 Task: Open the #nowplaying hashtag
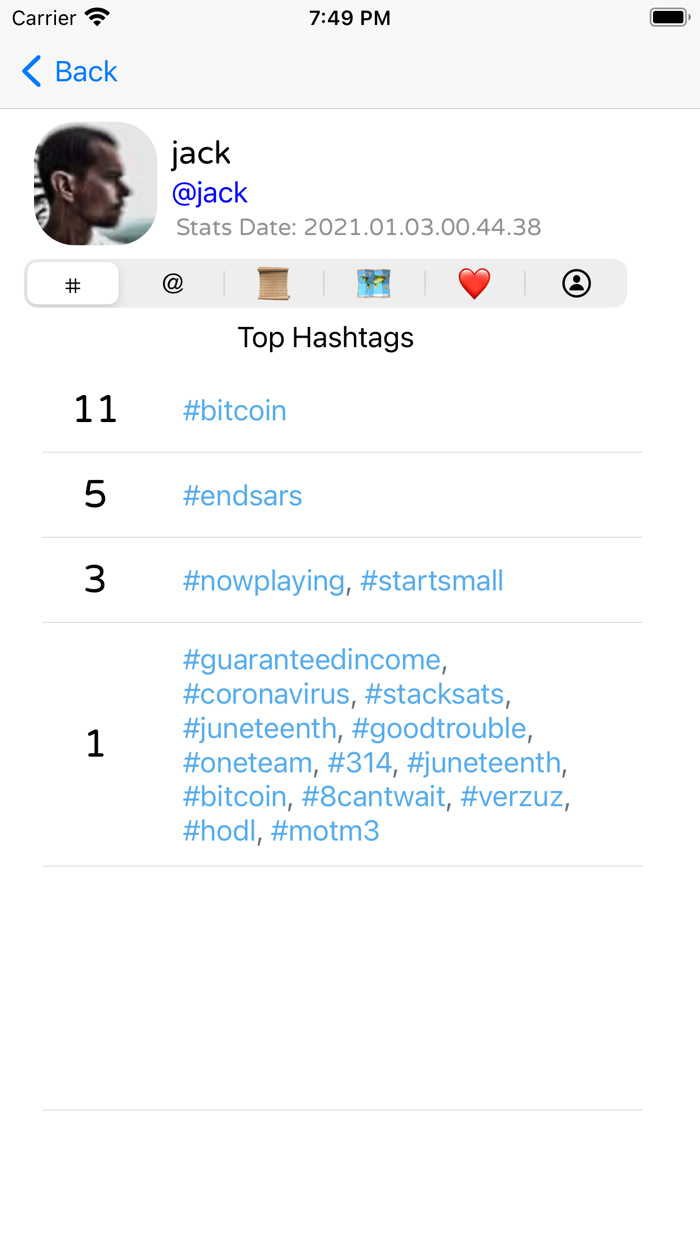tap(263, 581)
